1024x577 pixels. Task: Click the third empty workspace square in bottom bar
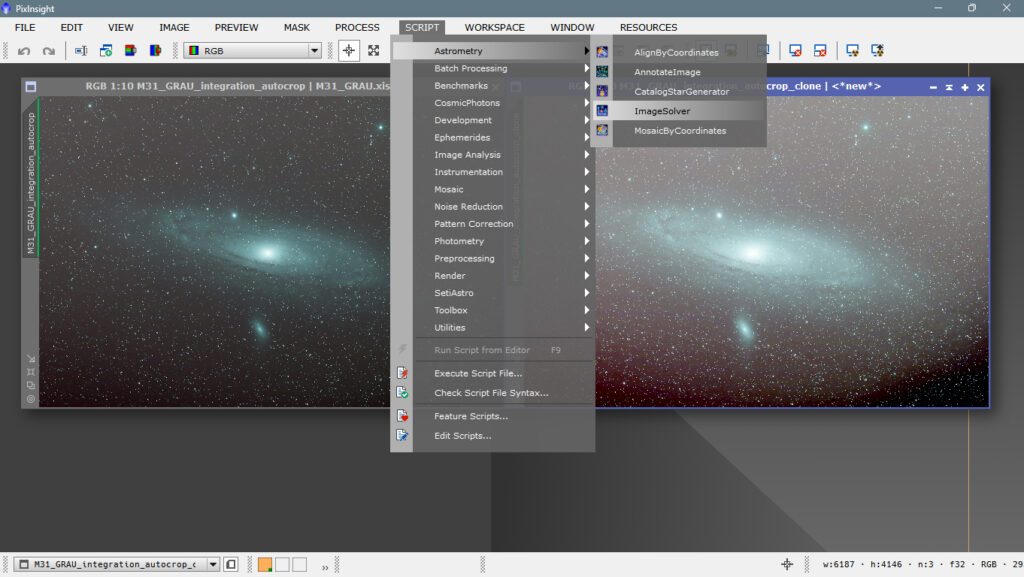[300, 565]
